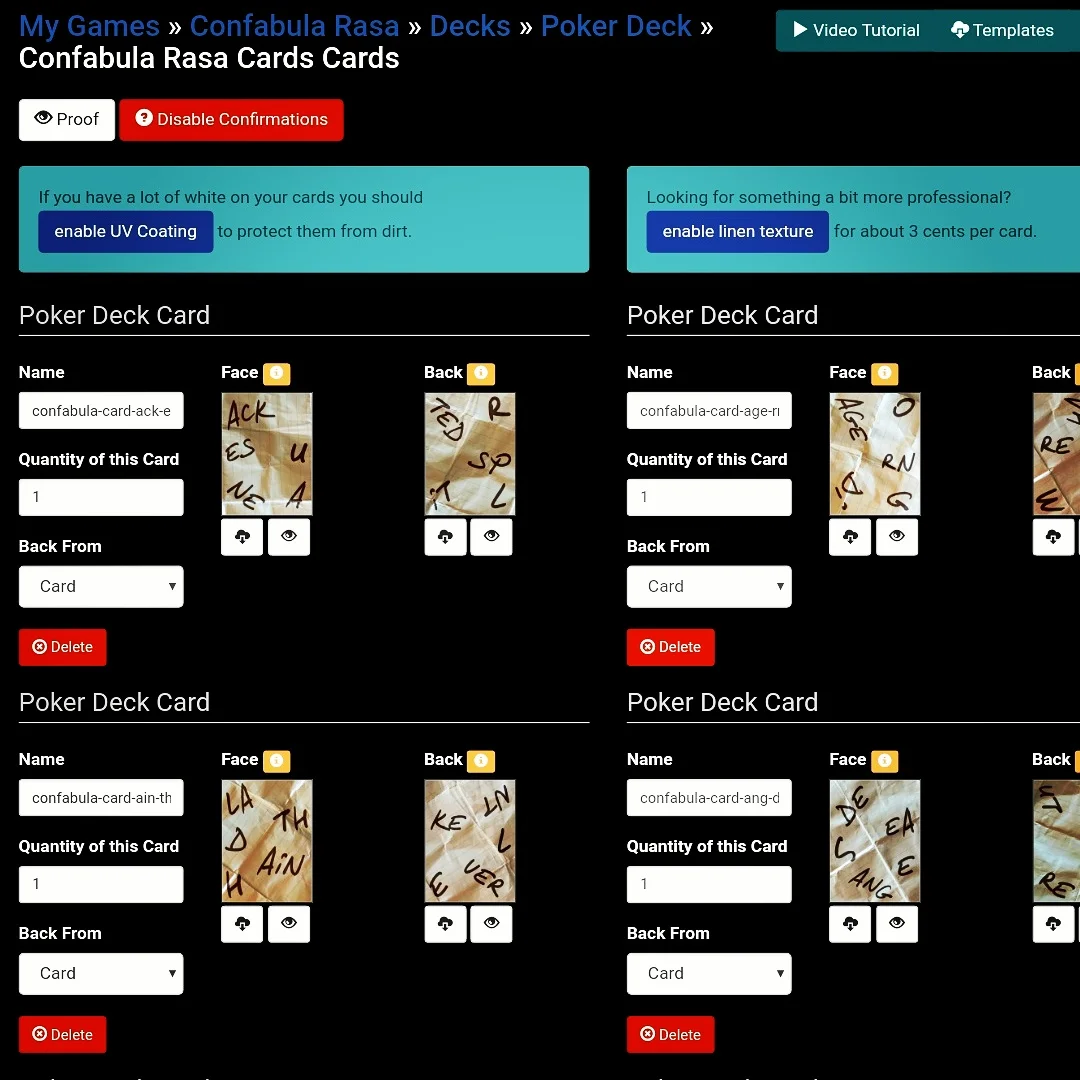Viewport: 1080px width, 1080px height.
Task: Open Templates download button
Action: pyautogui.click(x=1003, y=30)
